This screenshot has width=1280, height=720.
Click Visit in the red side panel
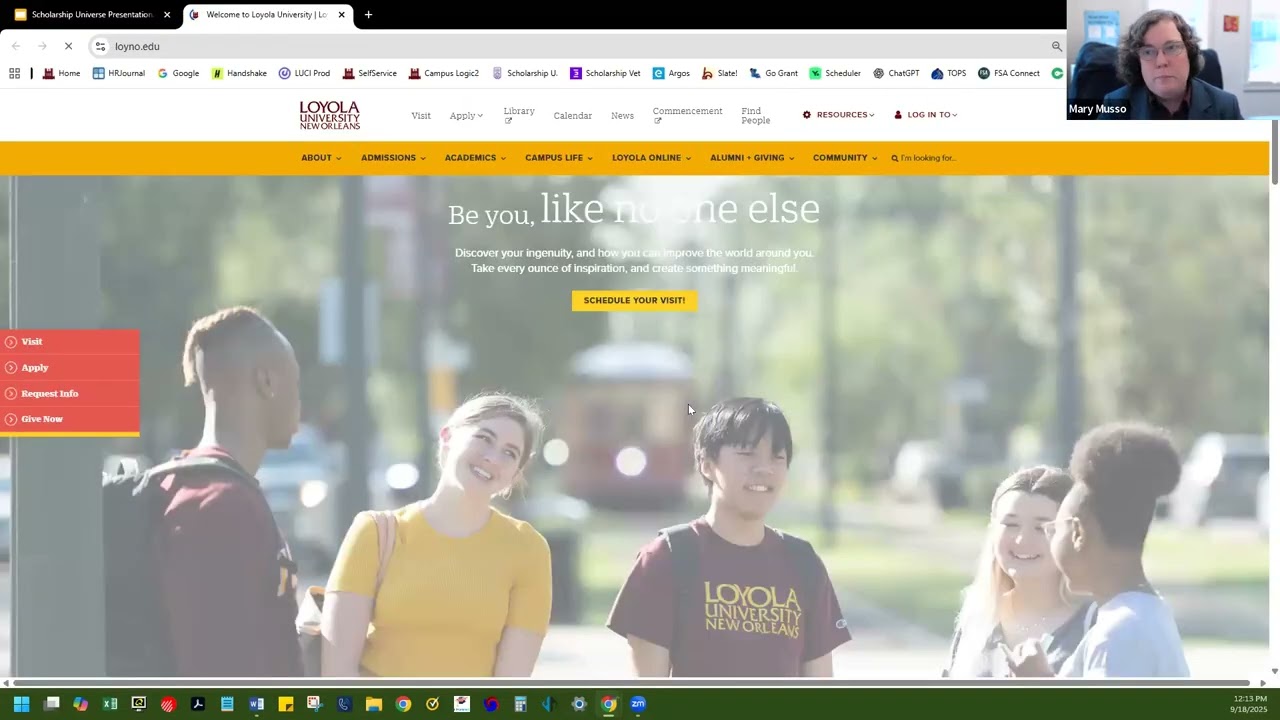(x=69, y=342)
